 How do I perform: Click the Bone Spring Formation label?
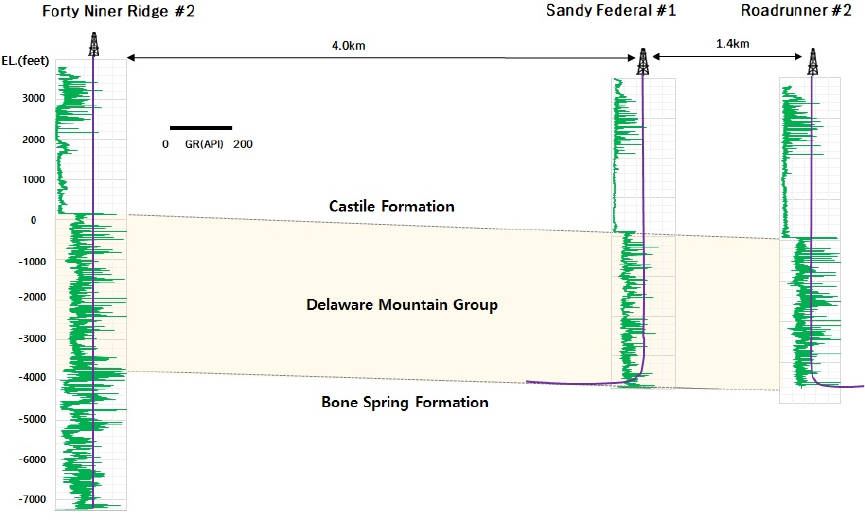(404, 402)
